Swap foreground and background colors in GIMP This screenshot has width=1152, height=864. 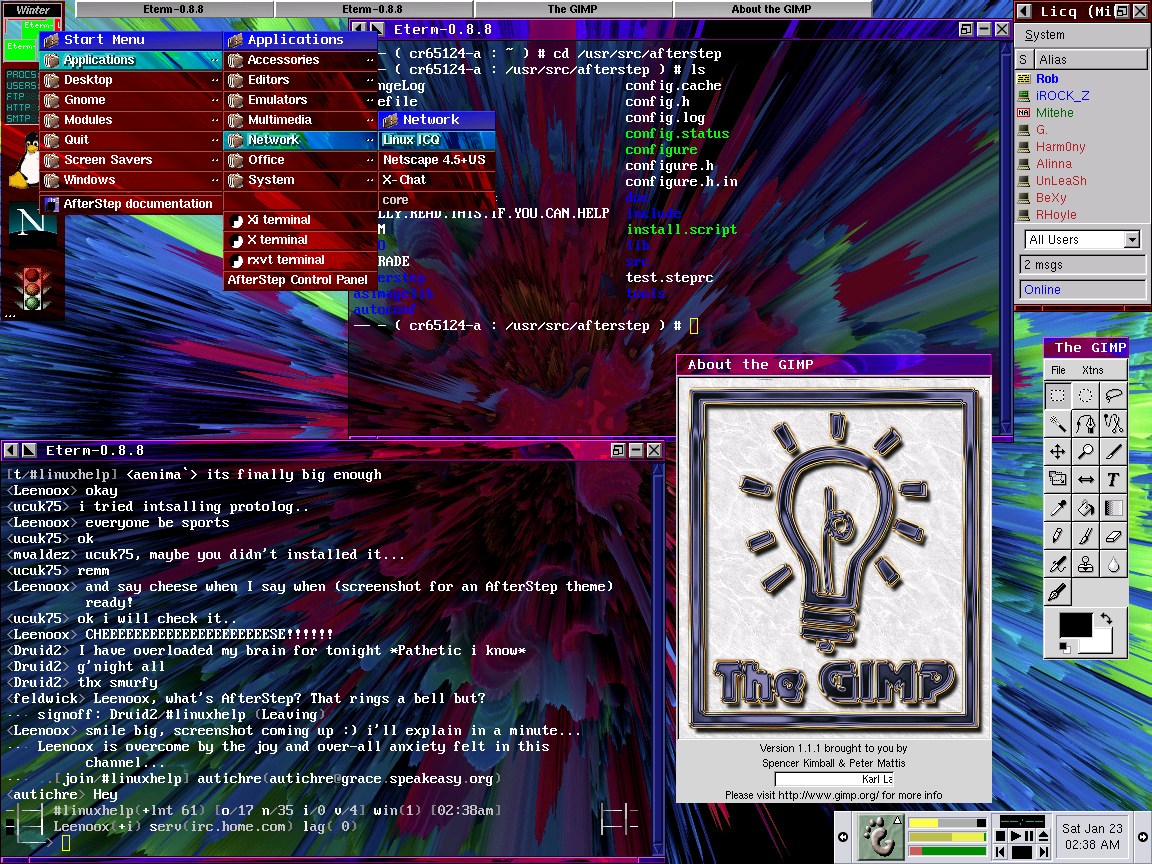coord(1105,619)
